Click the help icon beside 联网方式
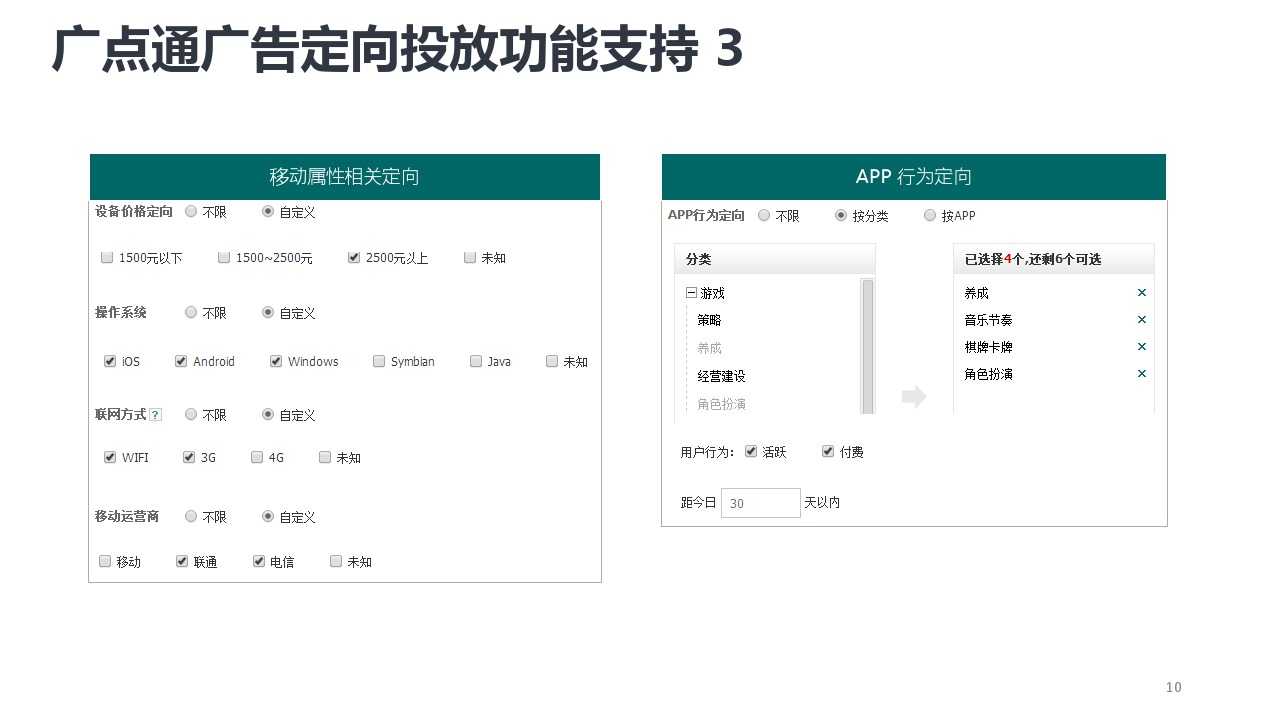Image resolution: width=1280 pixels, height=720 pixels. 155,415
